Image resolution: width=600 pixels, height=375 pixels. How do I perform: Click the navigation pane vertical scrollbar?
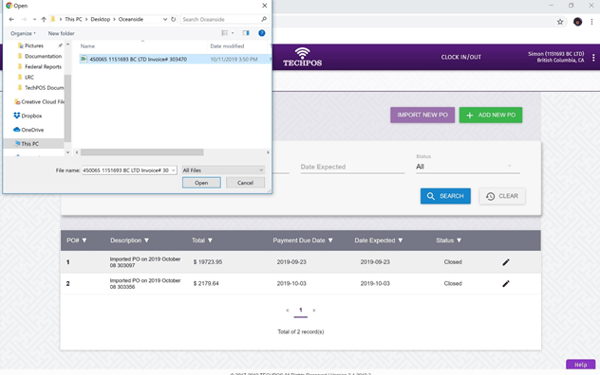tap(67, 107)
